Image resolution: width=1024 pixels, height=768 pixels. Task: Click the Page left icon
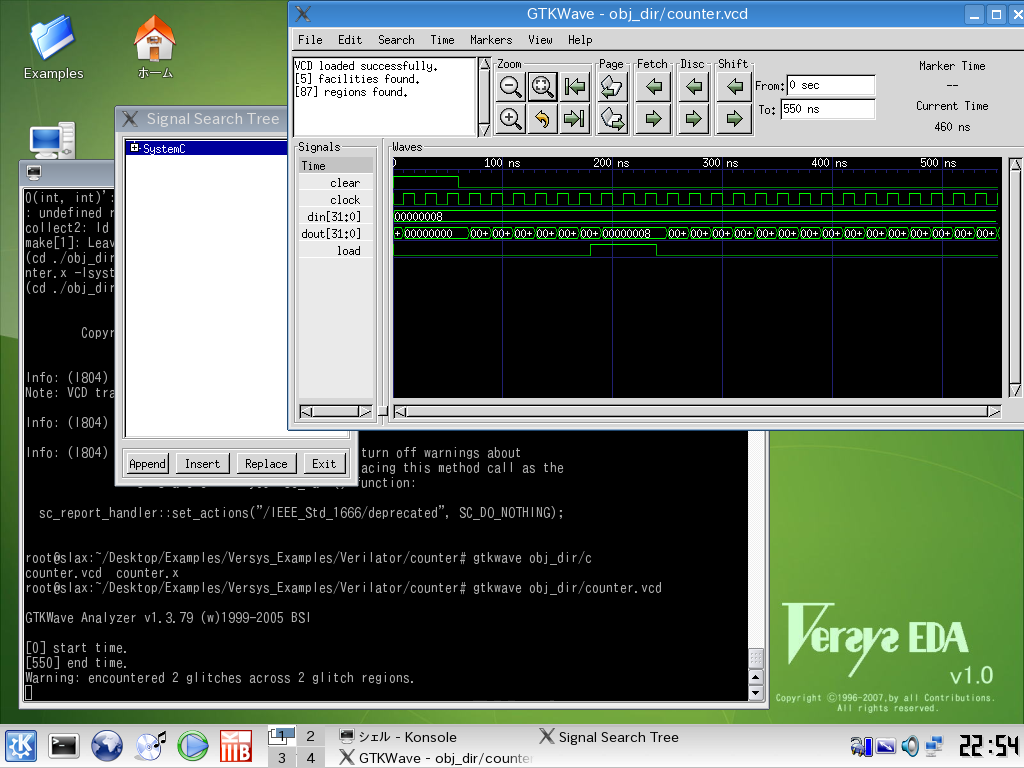tap(612, 86)
